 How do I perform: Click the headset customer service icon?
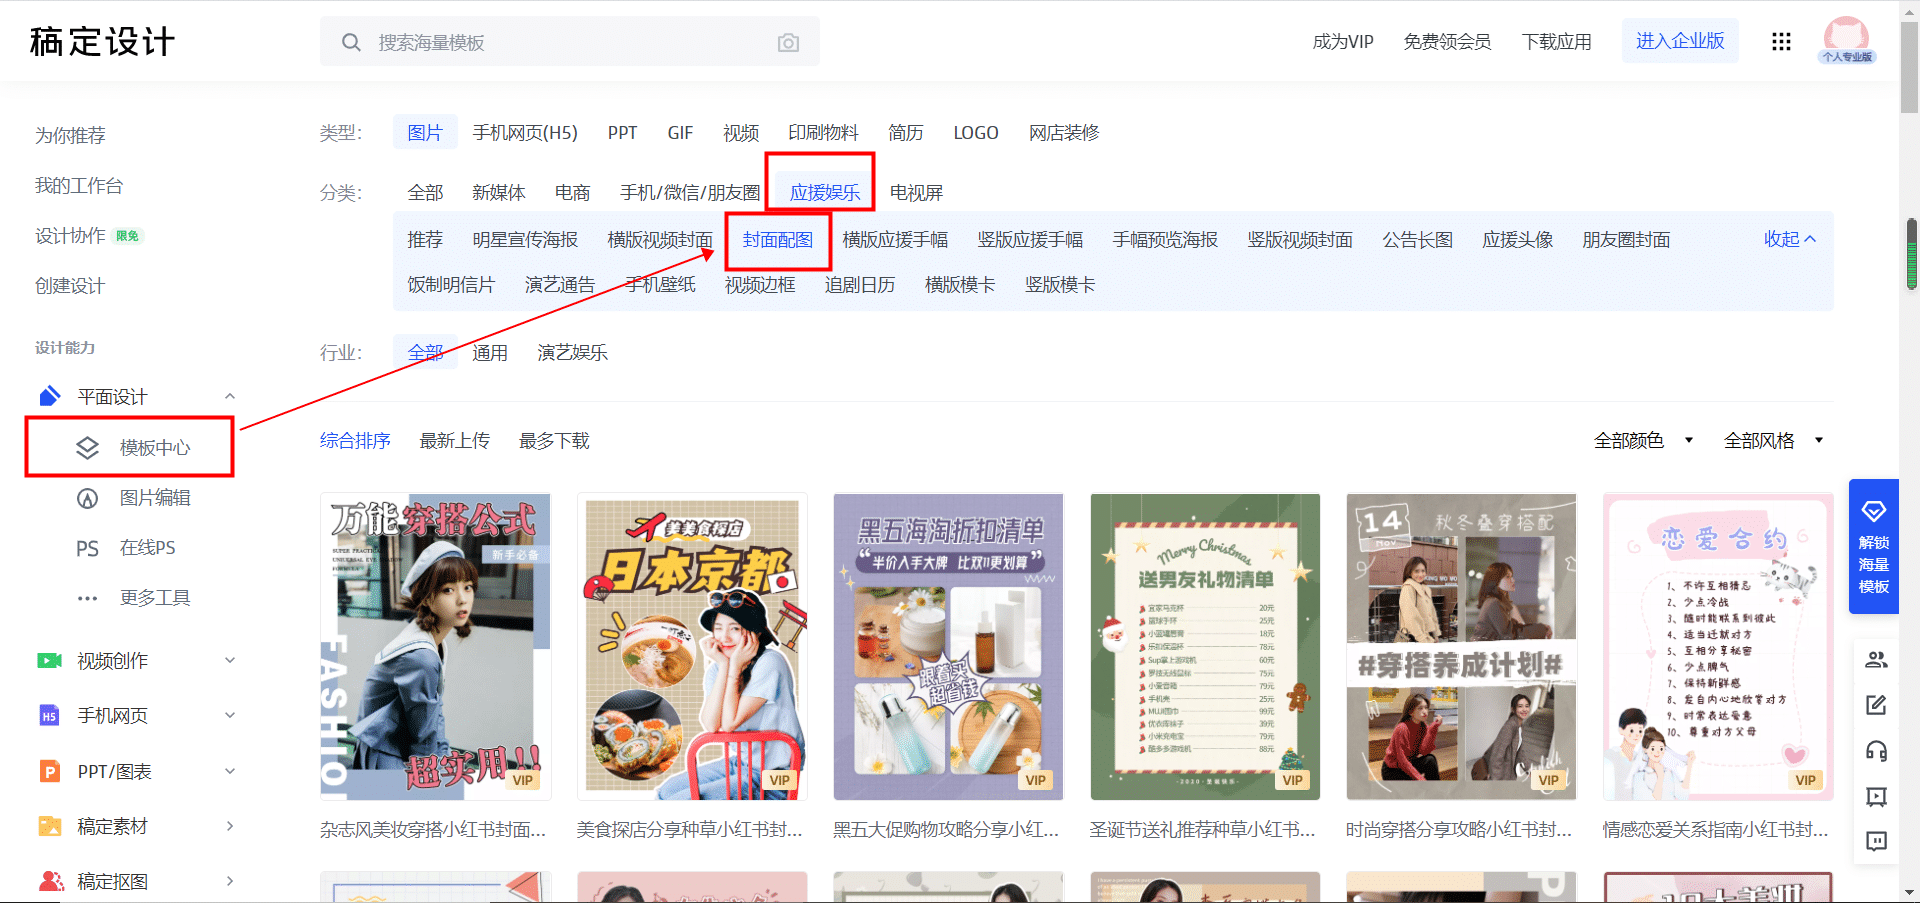(1876, 751)
